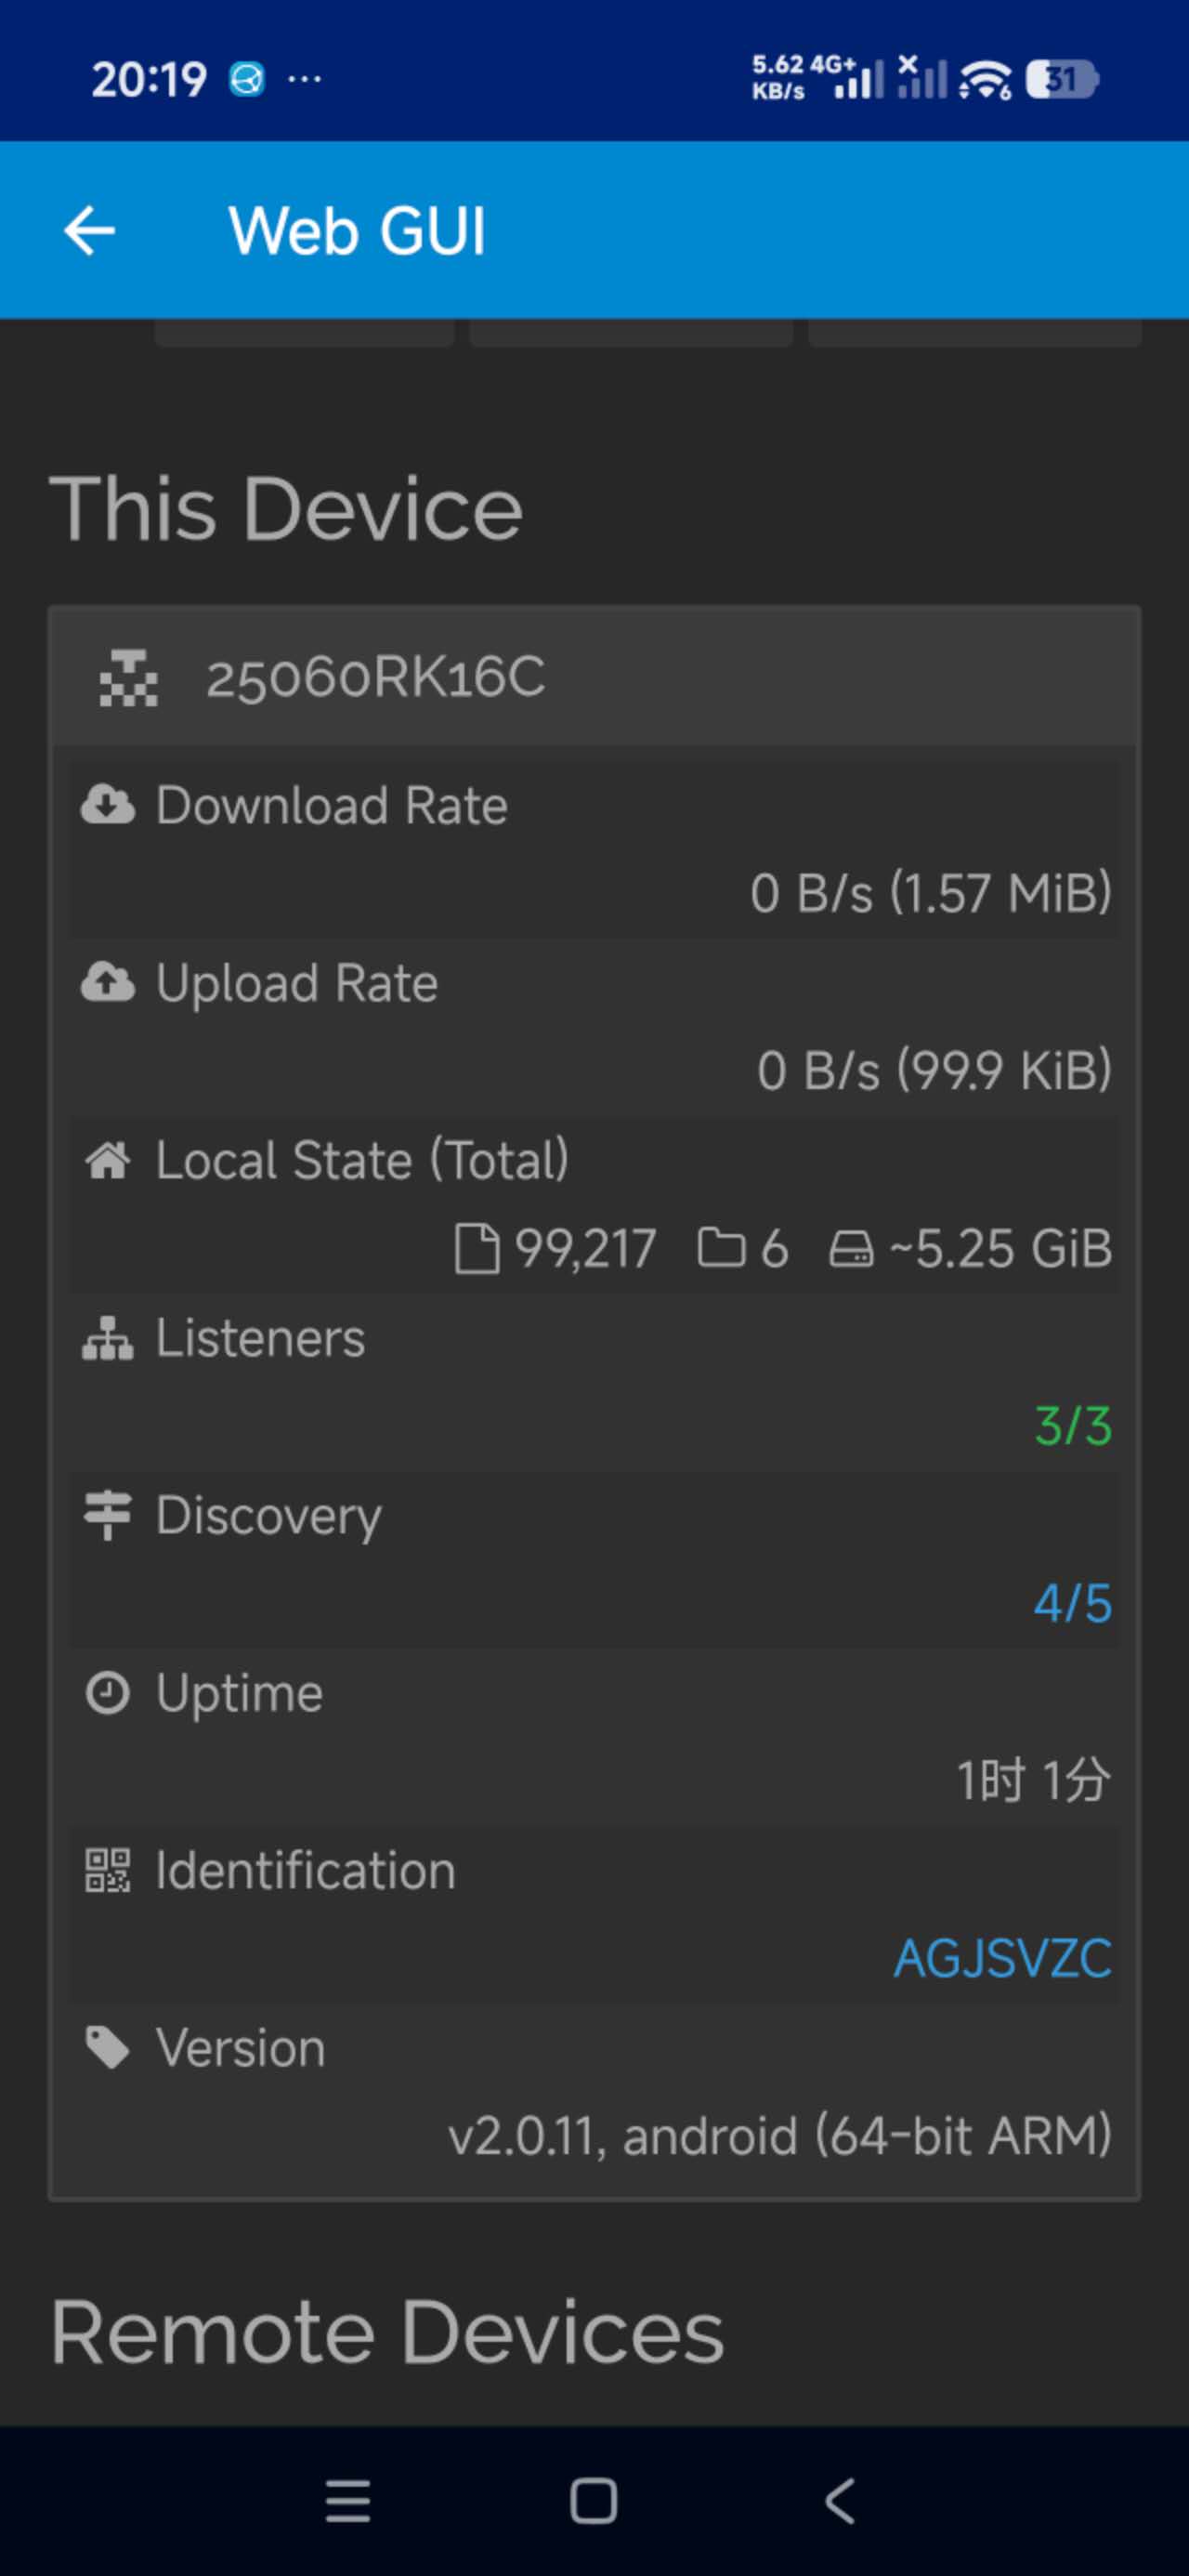
Task: Collapse the 25060RK16C device panel header
Action: [x=594, y=677]
